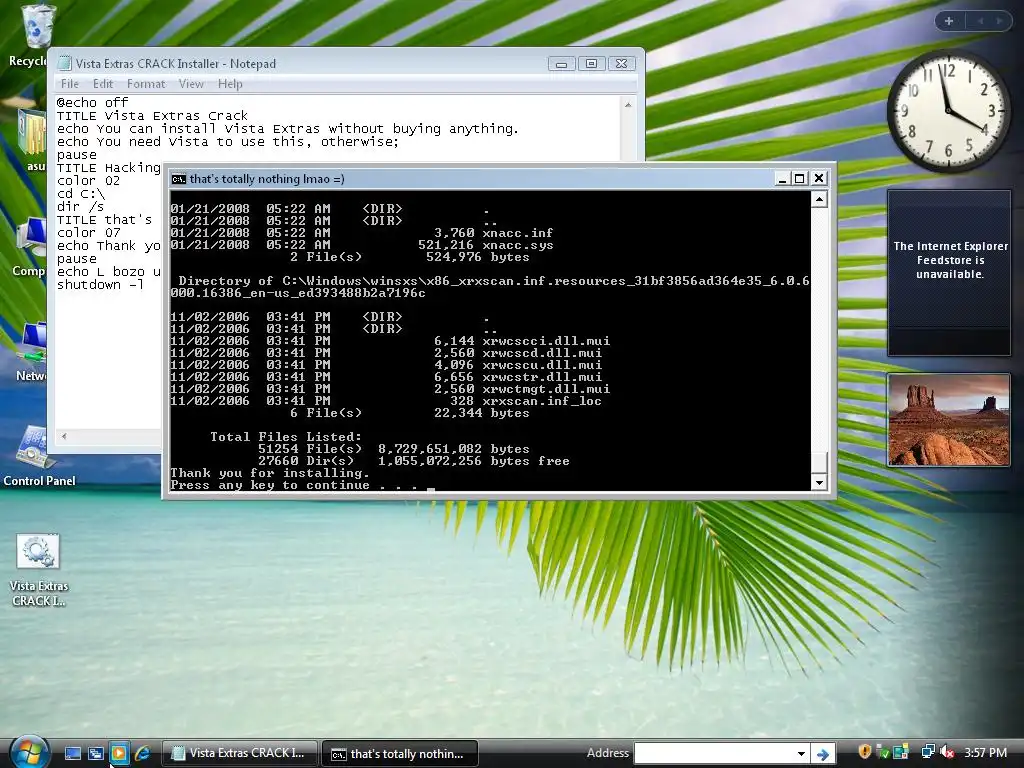Open Notepad's Help menu
Viewport: 1024px width, 768px height.
tap(230, 84)
